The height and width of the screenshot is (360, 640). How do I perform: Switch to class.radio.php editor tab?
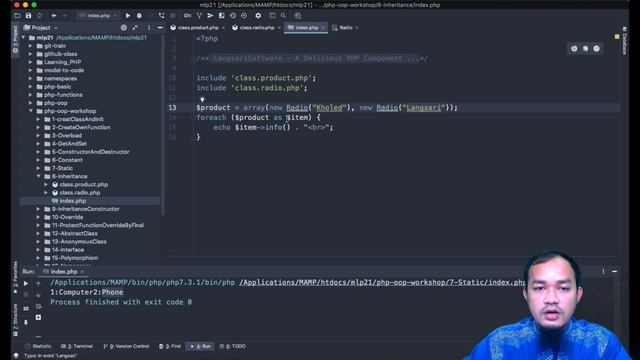pyautogui.click(x=256, y=28)
